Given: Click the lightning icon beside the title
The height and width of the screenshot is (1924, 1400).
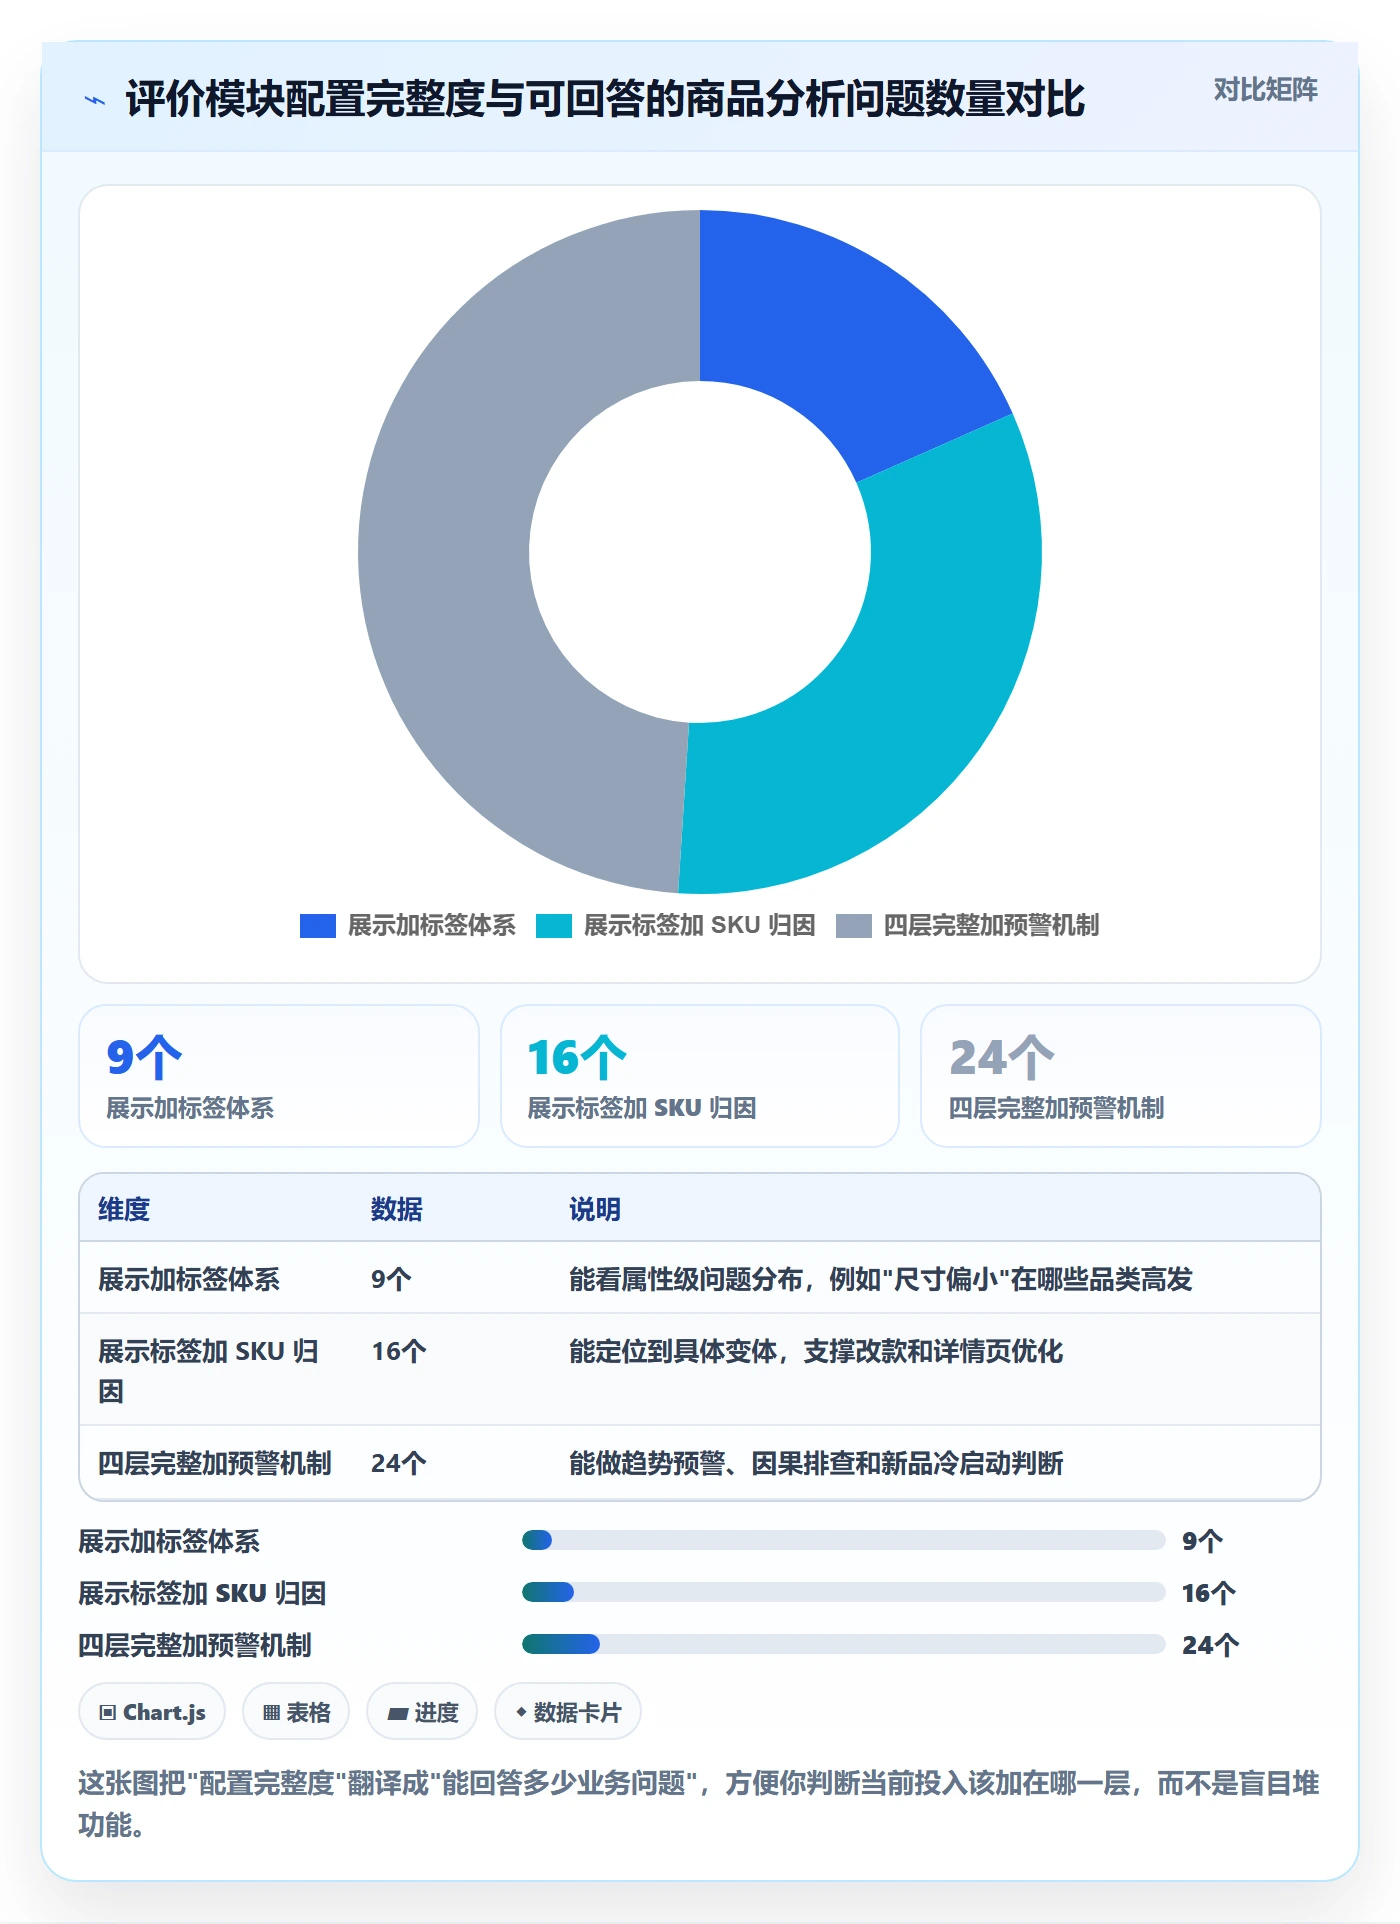Looking at the screenshot, I should click(x=95, y=100).
